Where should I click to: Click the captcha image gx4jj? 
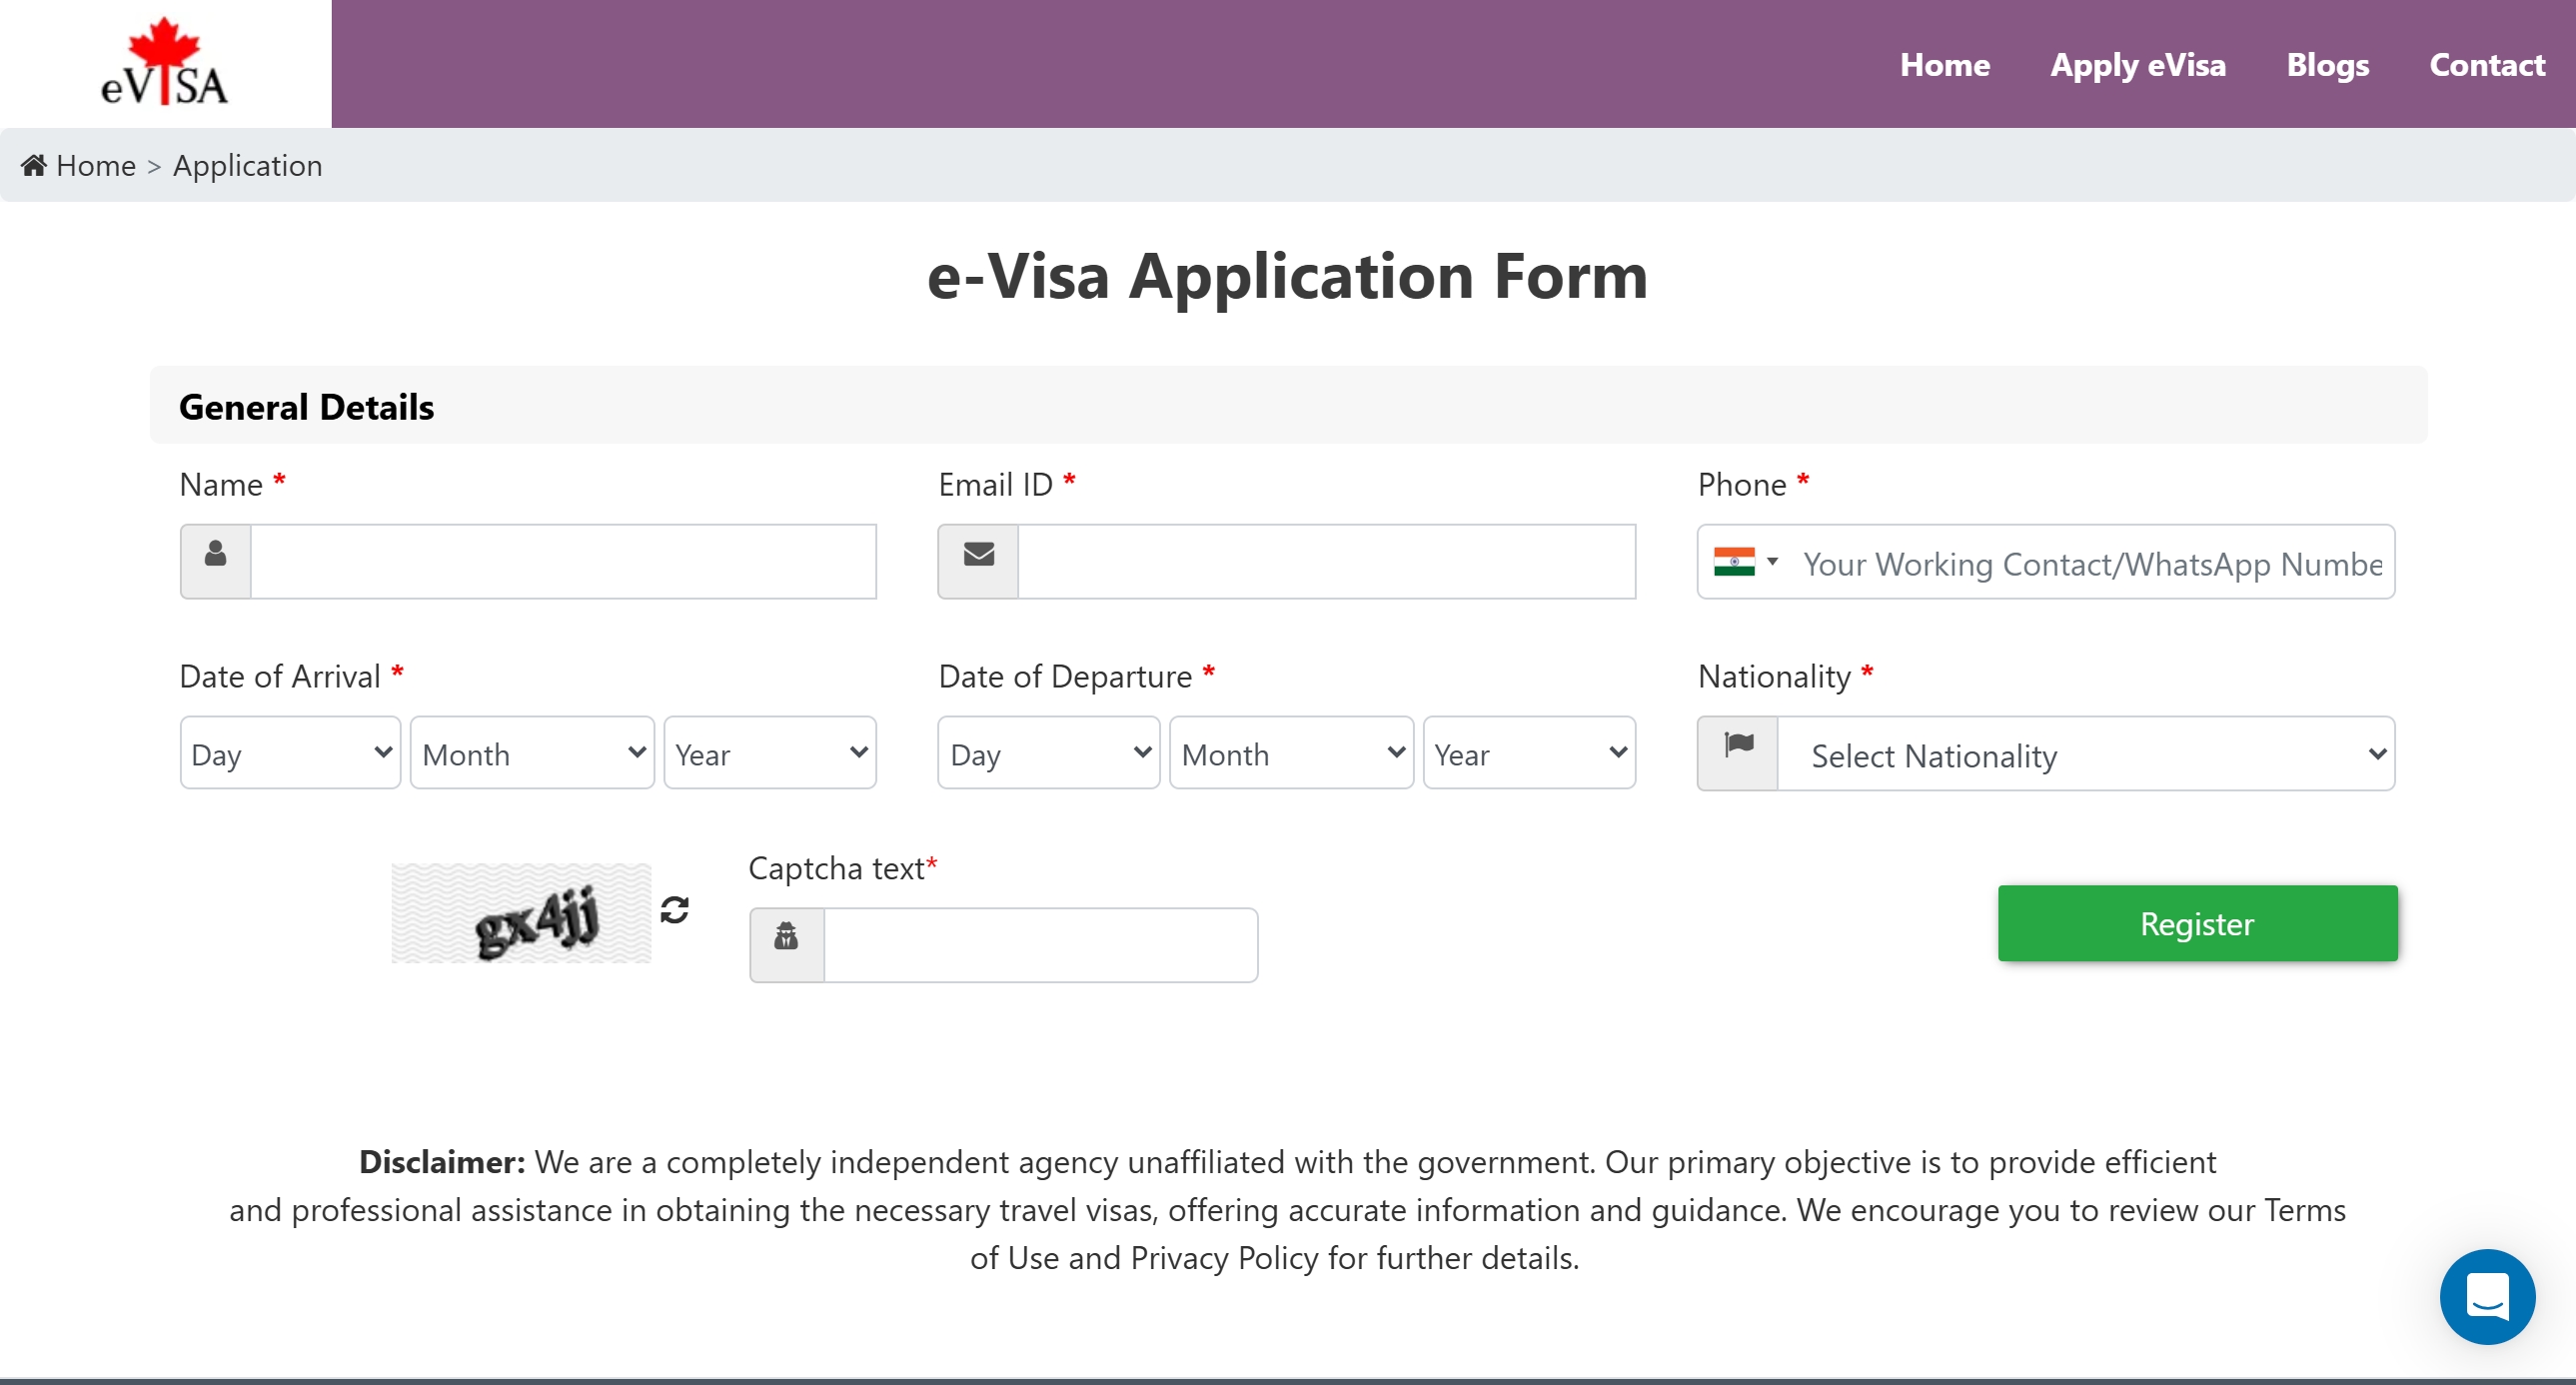pos(521,913)
